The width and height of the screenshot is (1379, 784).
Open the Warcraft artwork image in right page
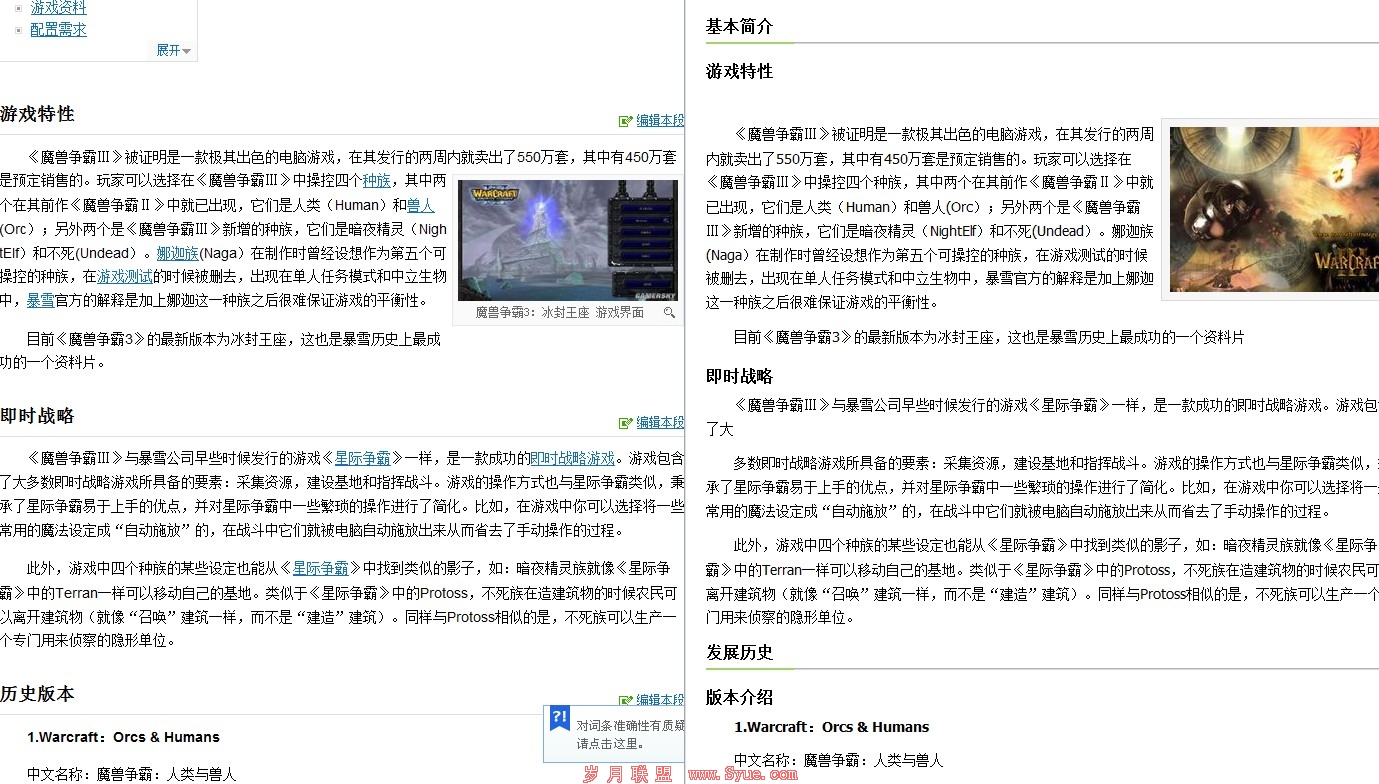pos(1274,210)
